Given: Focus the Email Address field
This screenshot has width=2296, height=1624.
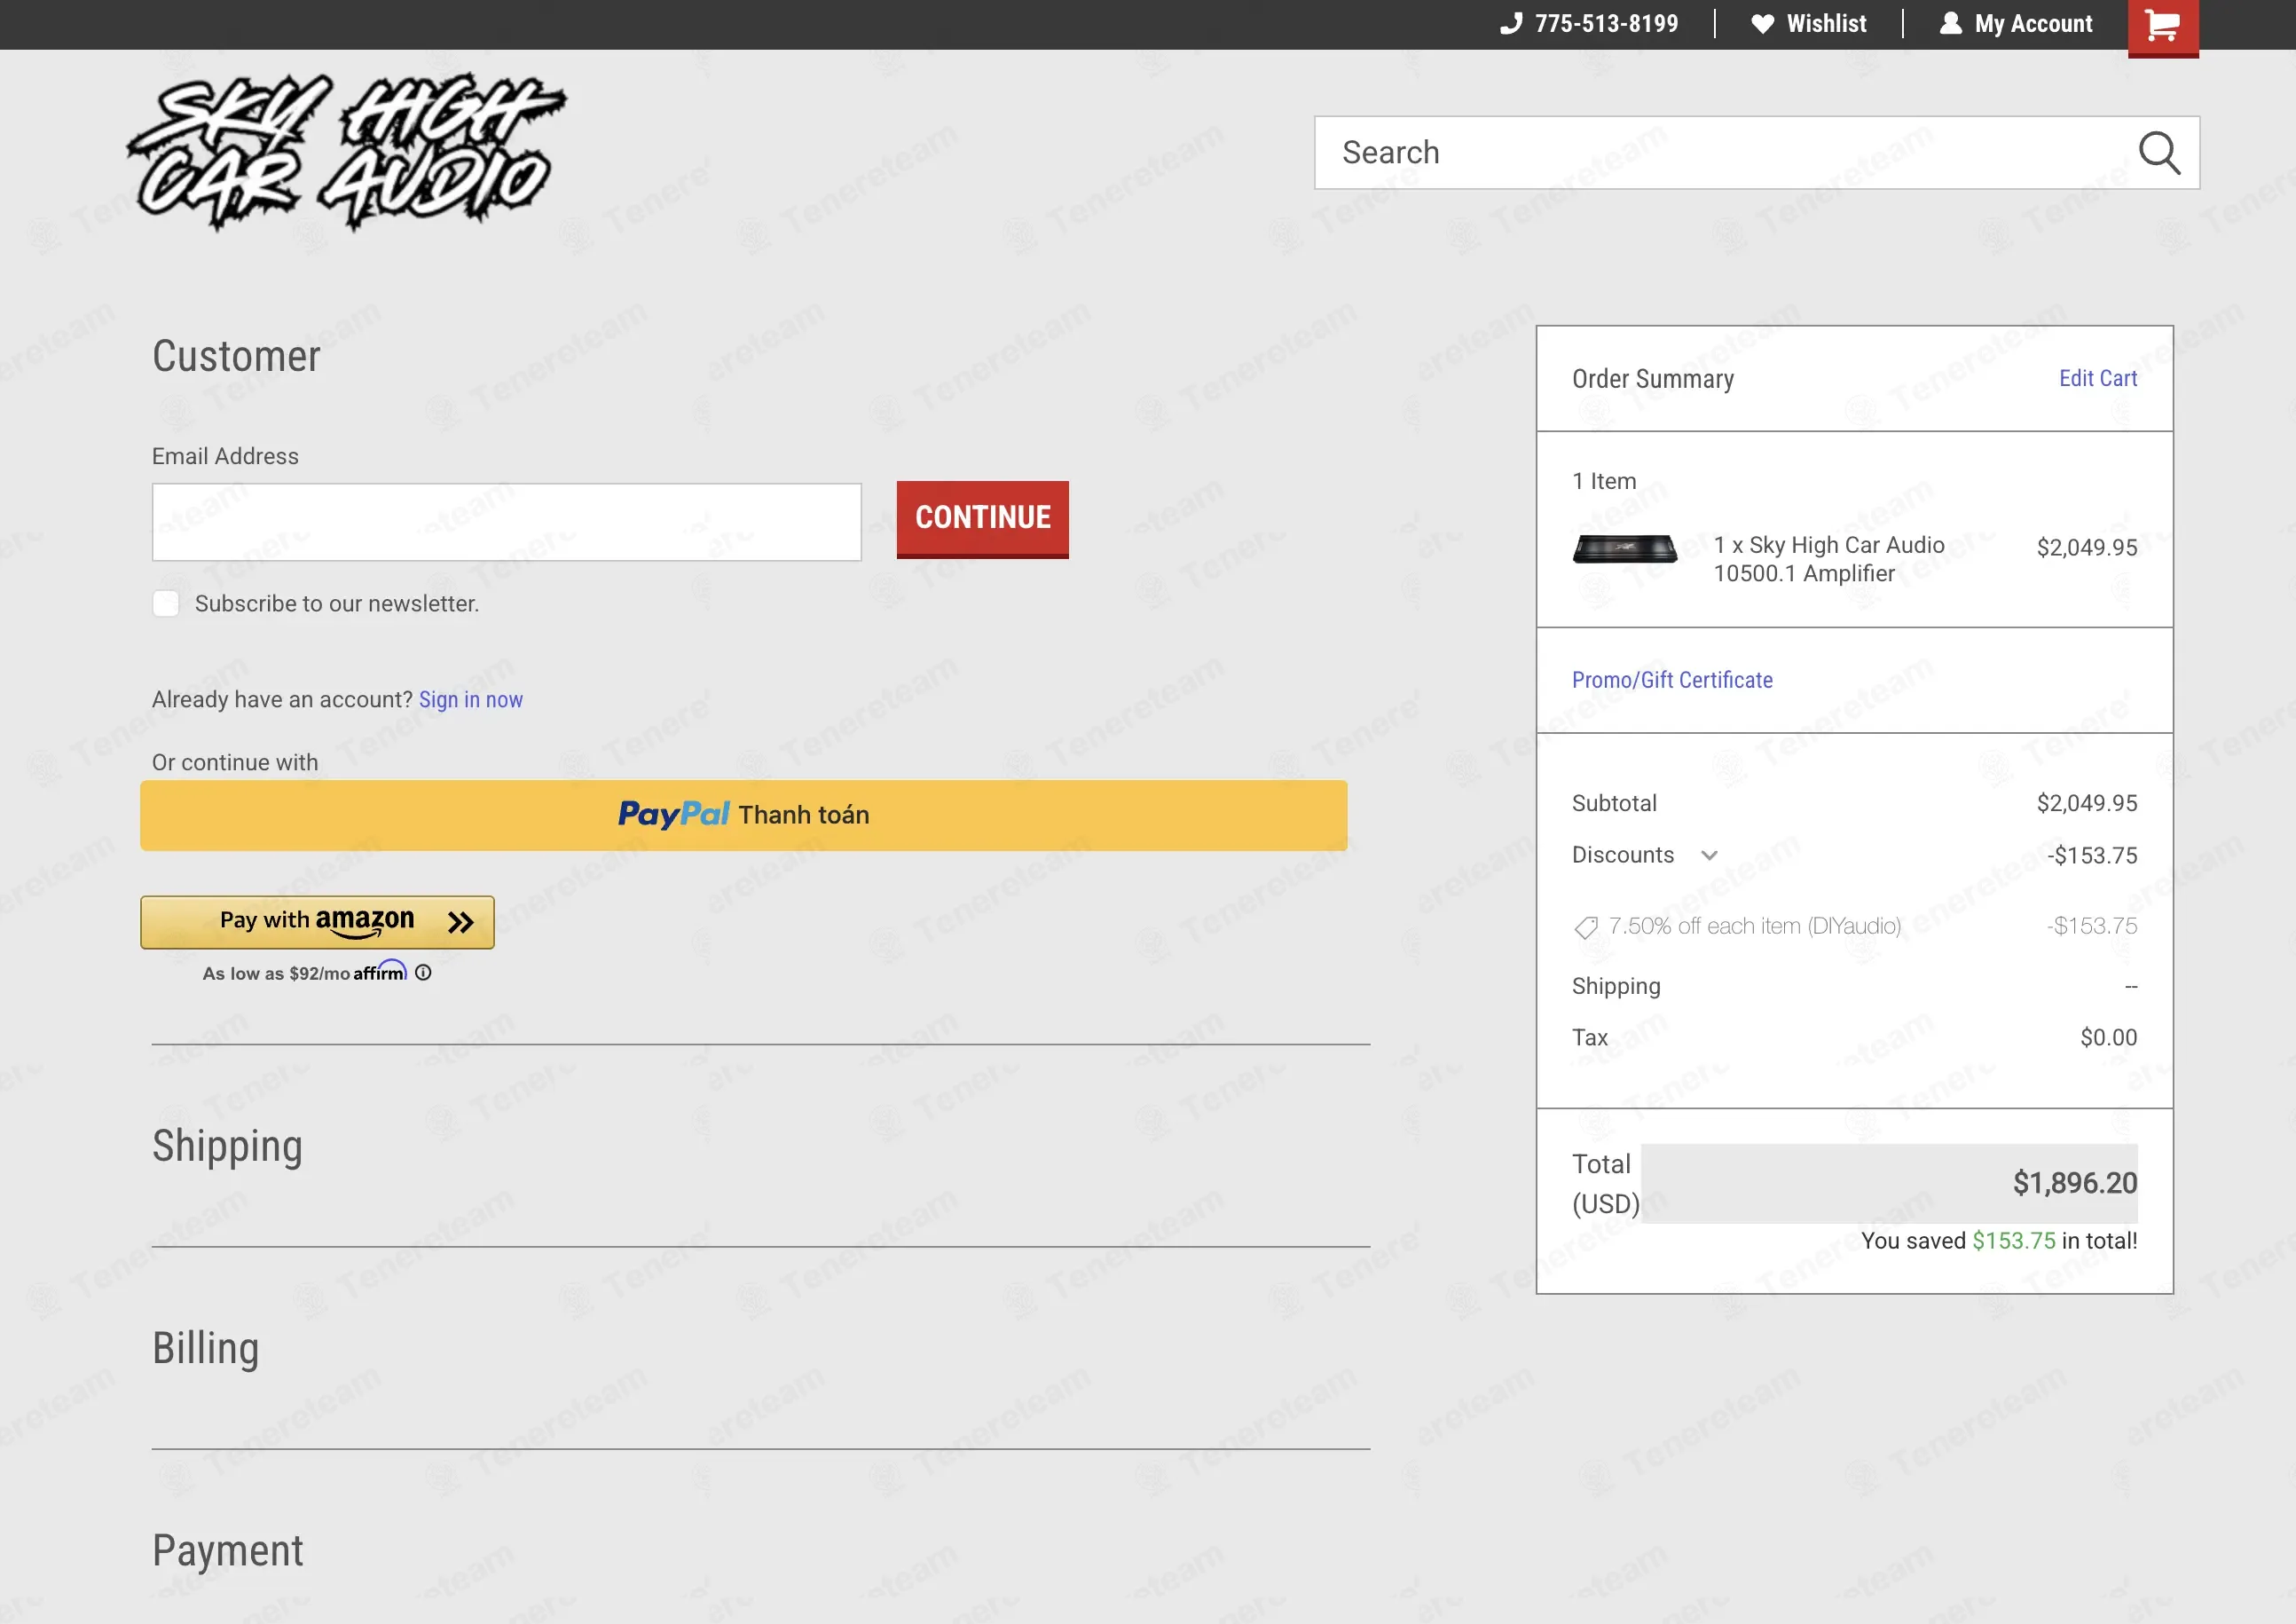Looking at the screenshot, I should pos(506,522).
